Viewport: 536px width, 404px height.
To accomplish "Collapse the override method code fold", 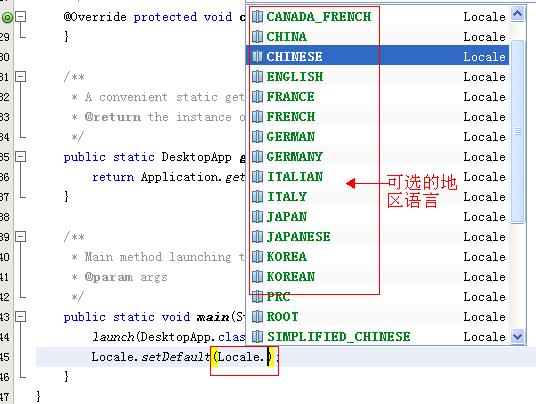I will click(21, 16).
